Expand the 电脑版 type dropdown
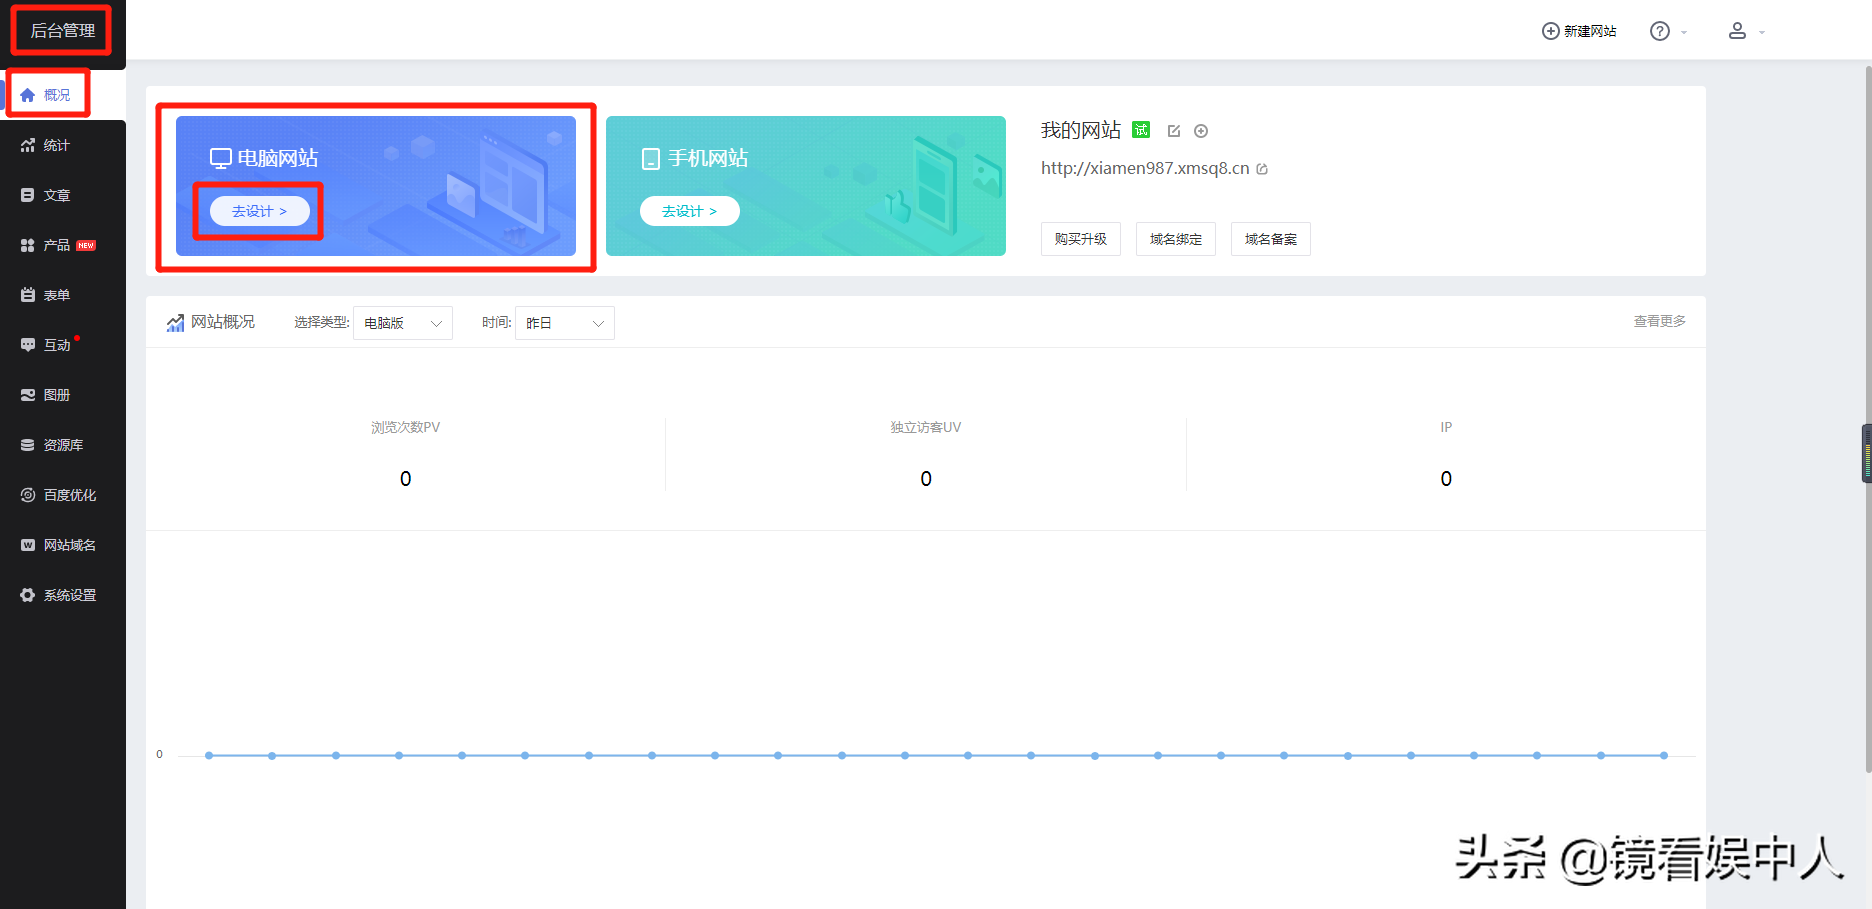This screenshot has height=909, width=1872. click(x=403, y=323)
